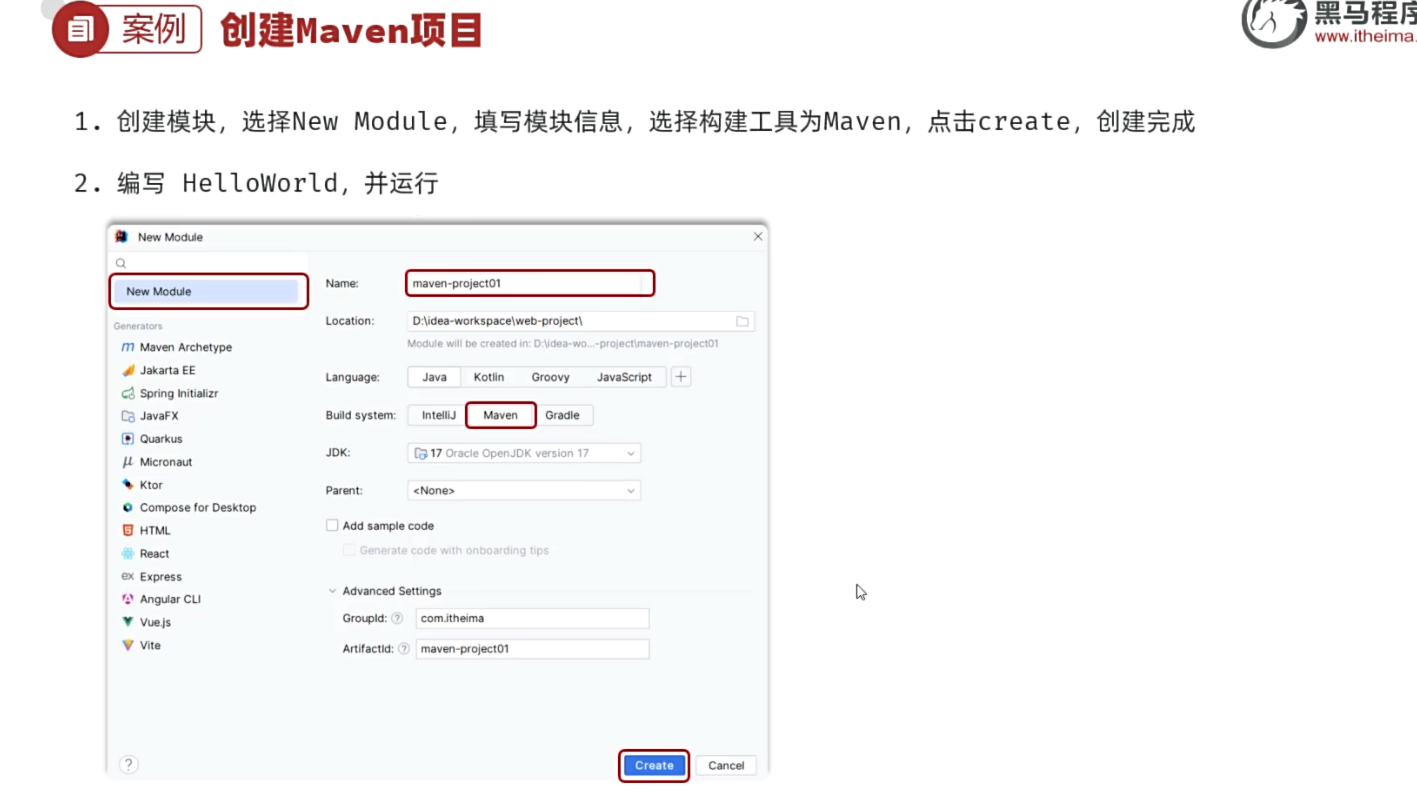Click the Vue.js generator icon

(128, 622)
